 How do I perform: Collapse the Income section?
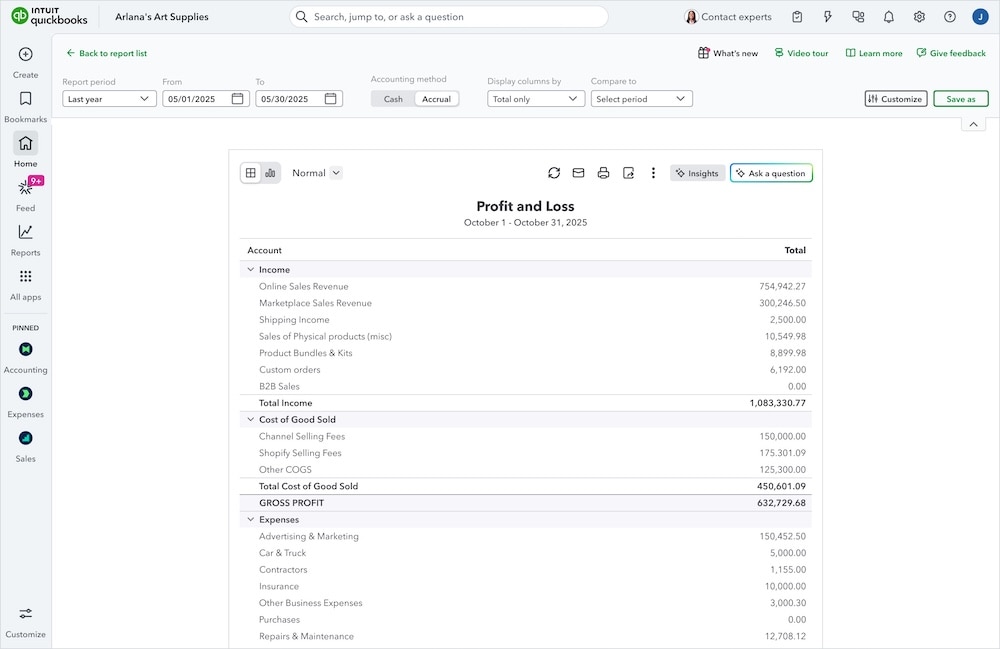pos(251,269)
